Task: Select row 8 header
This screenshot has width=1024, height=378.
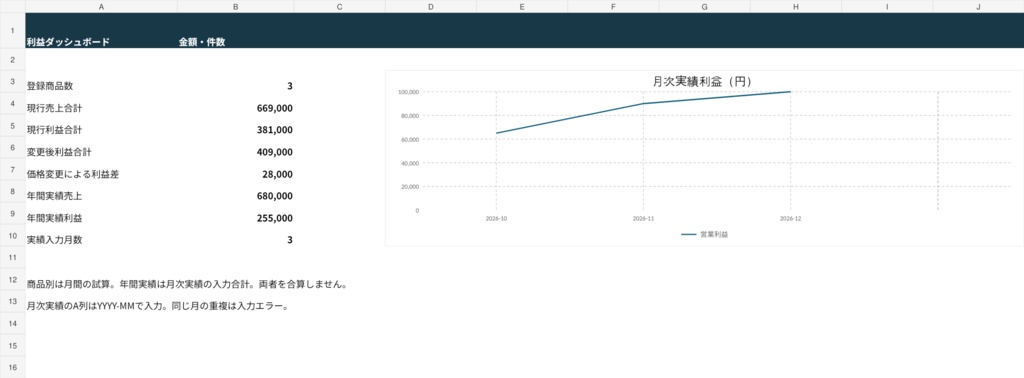Action: click(x=12, y=191)
